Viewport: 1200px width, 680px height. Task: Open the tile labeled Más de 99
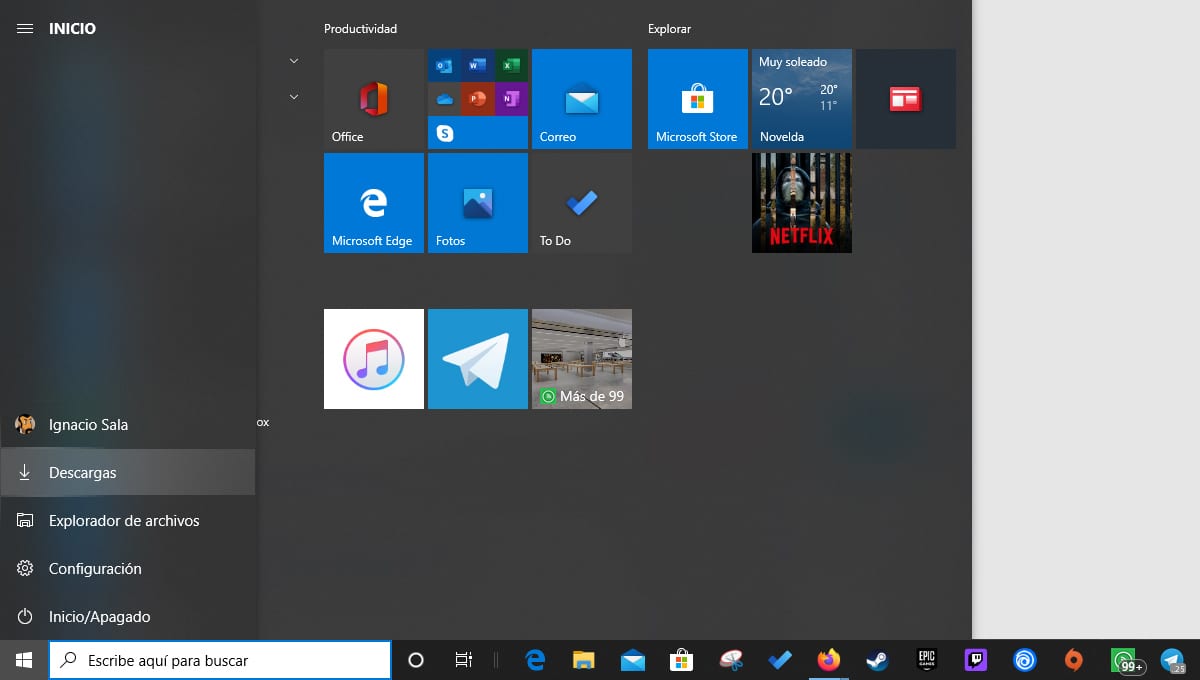pyautogui.click(x=582, y=359)
